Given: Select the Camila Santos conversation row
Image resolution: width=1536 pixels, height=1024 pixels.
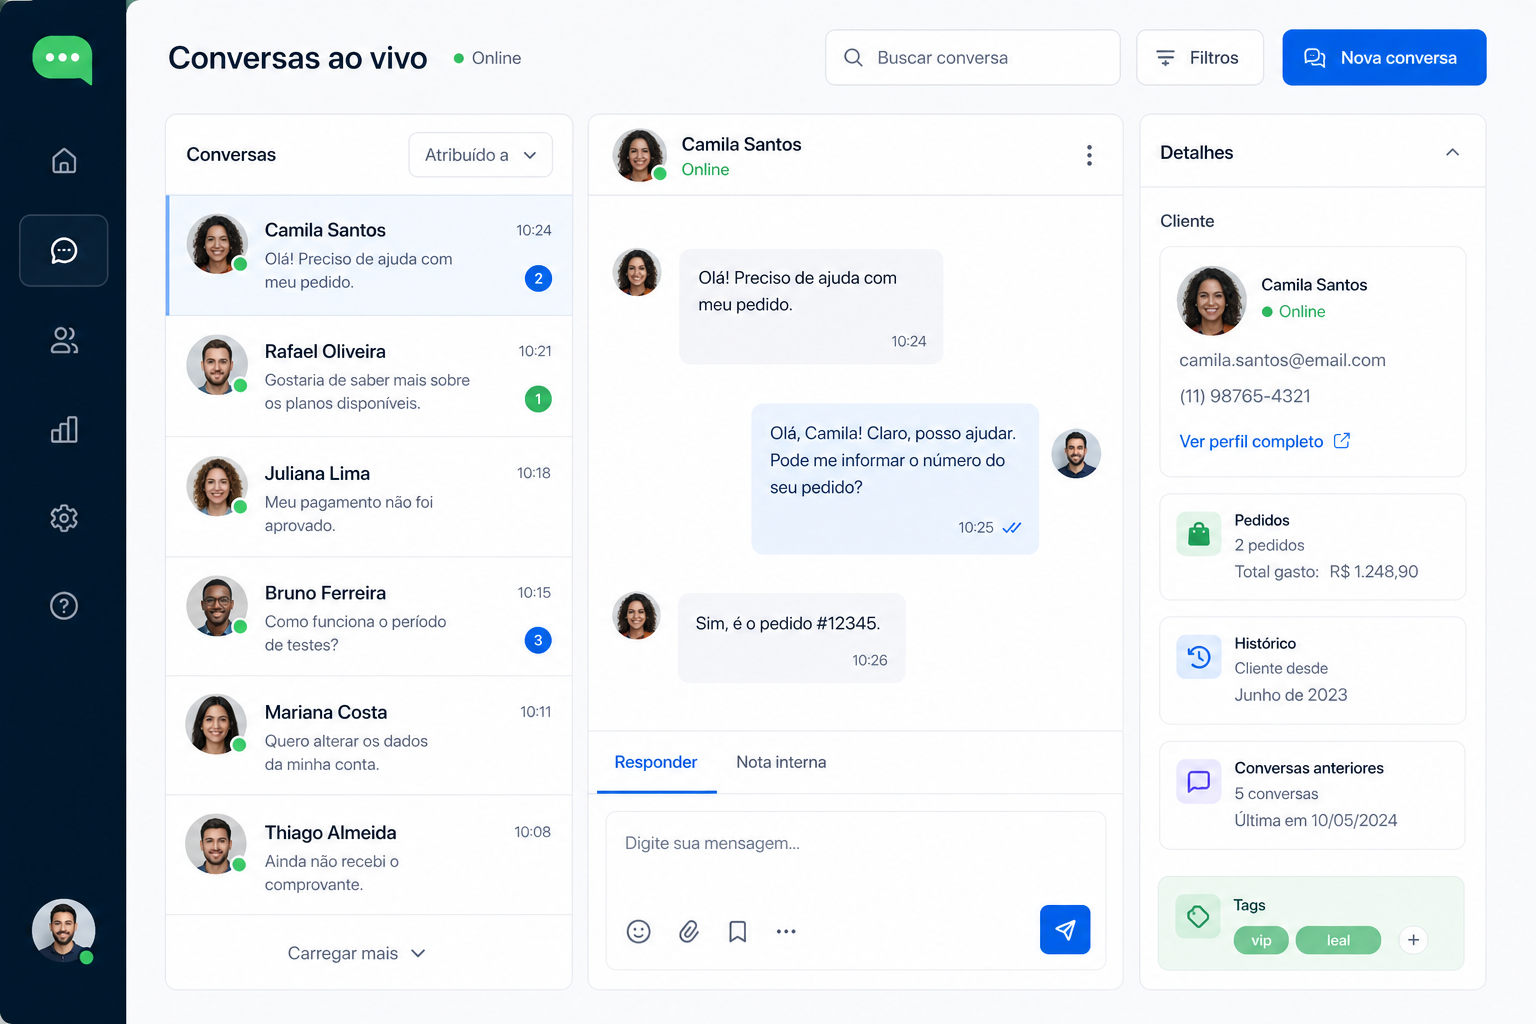Looking at the screenshot, I should (369, 255).
